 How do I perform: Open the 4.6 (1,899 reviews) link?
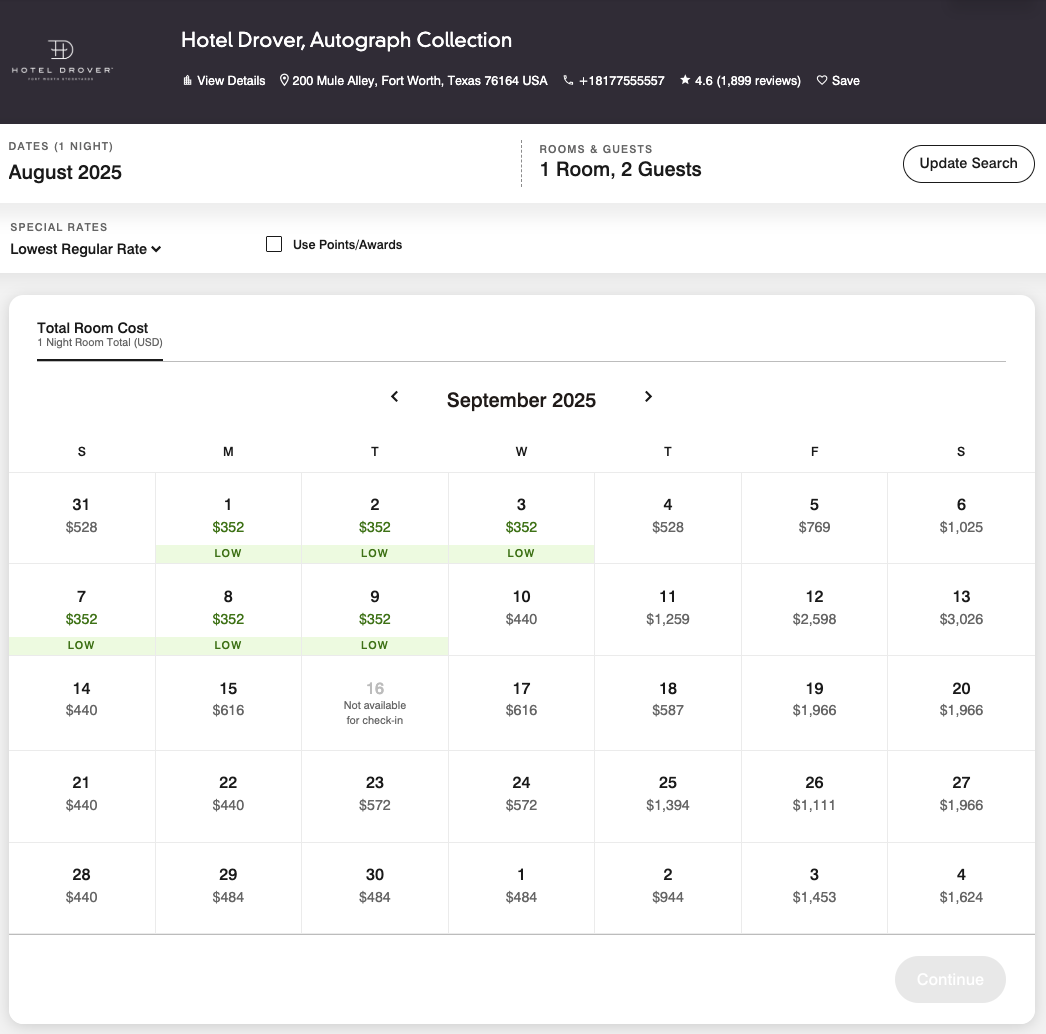pyautogui.click(x=747, y=81)
